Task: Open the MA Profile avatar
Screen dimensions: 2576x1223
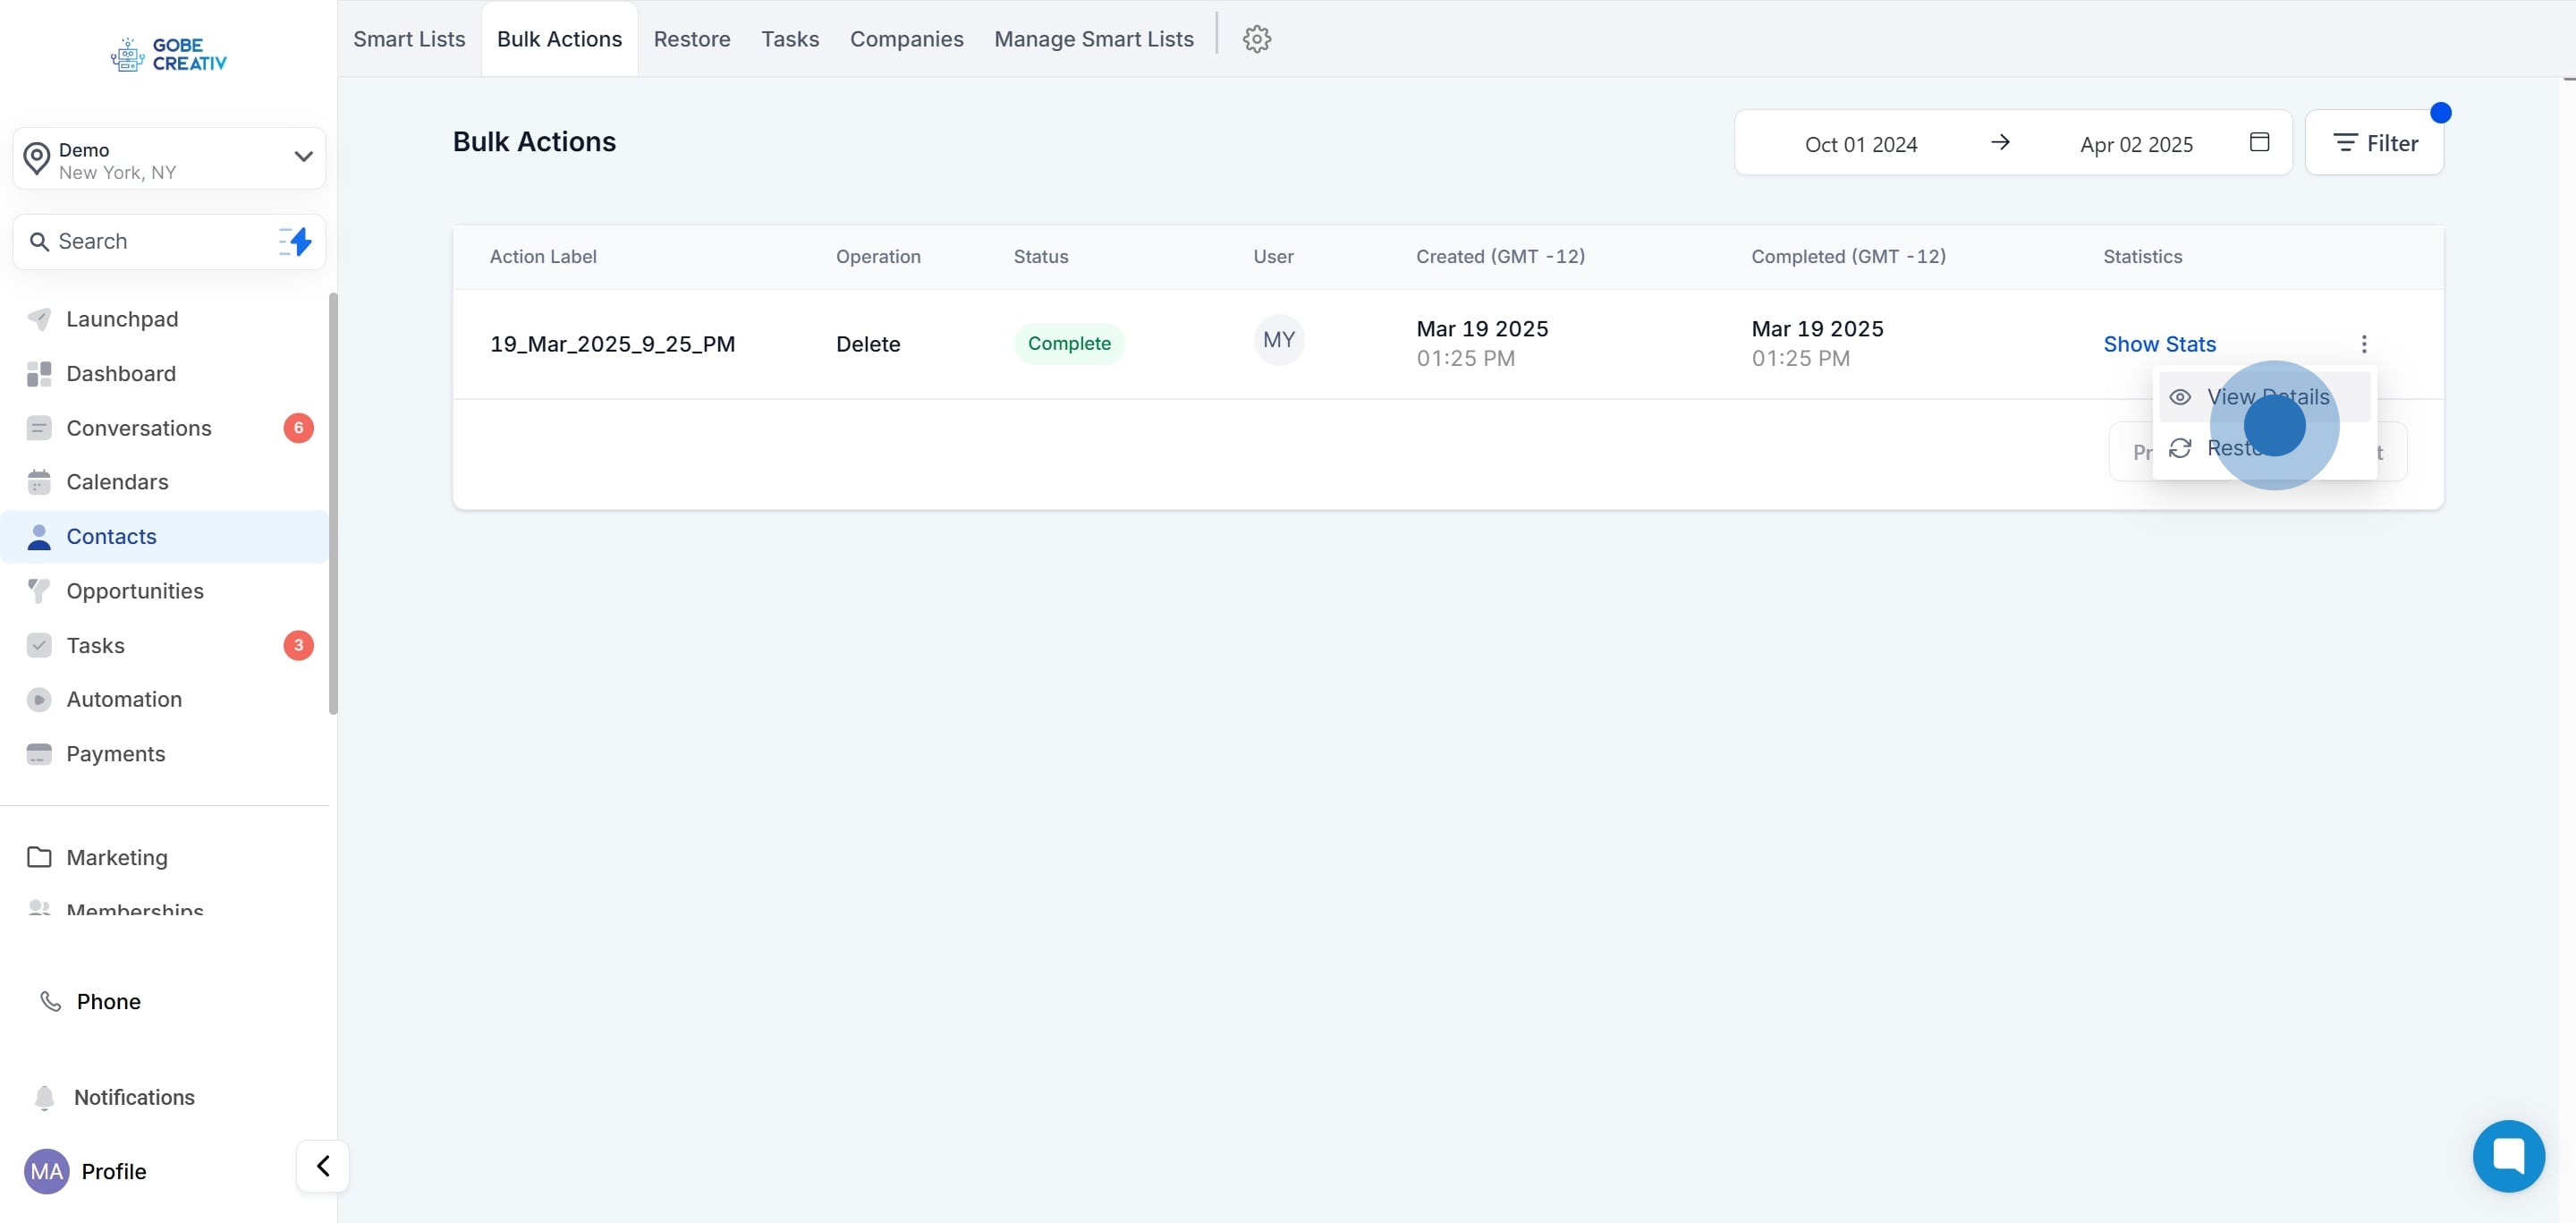Action: [x=47, y=1171]
